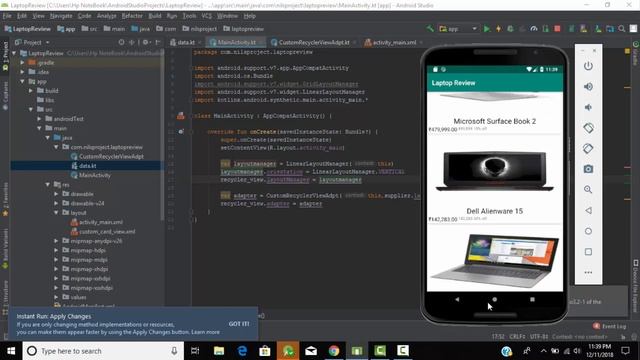Open the app run configuration dropdown
Screen dimensions: 640x360
coord(458,29)
